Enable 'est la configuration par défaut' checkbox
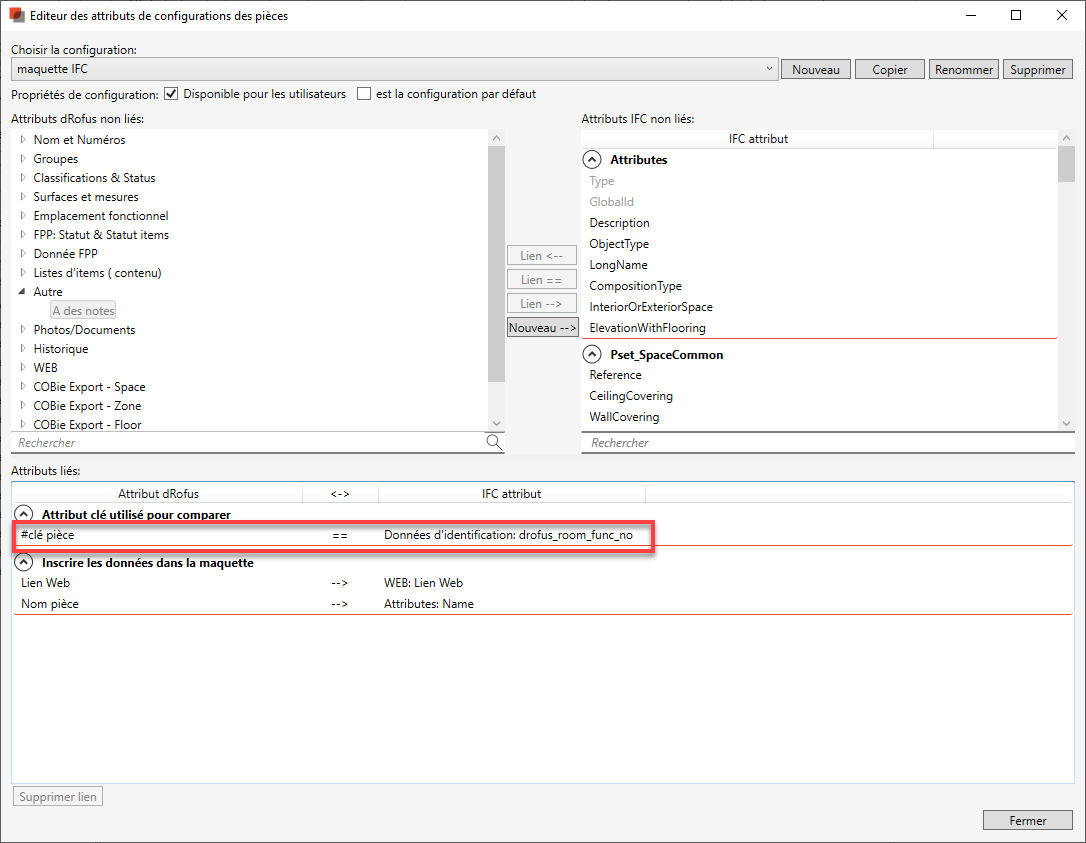 tap(365, 94)
